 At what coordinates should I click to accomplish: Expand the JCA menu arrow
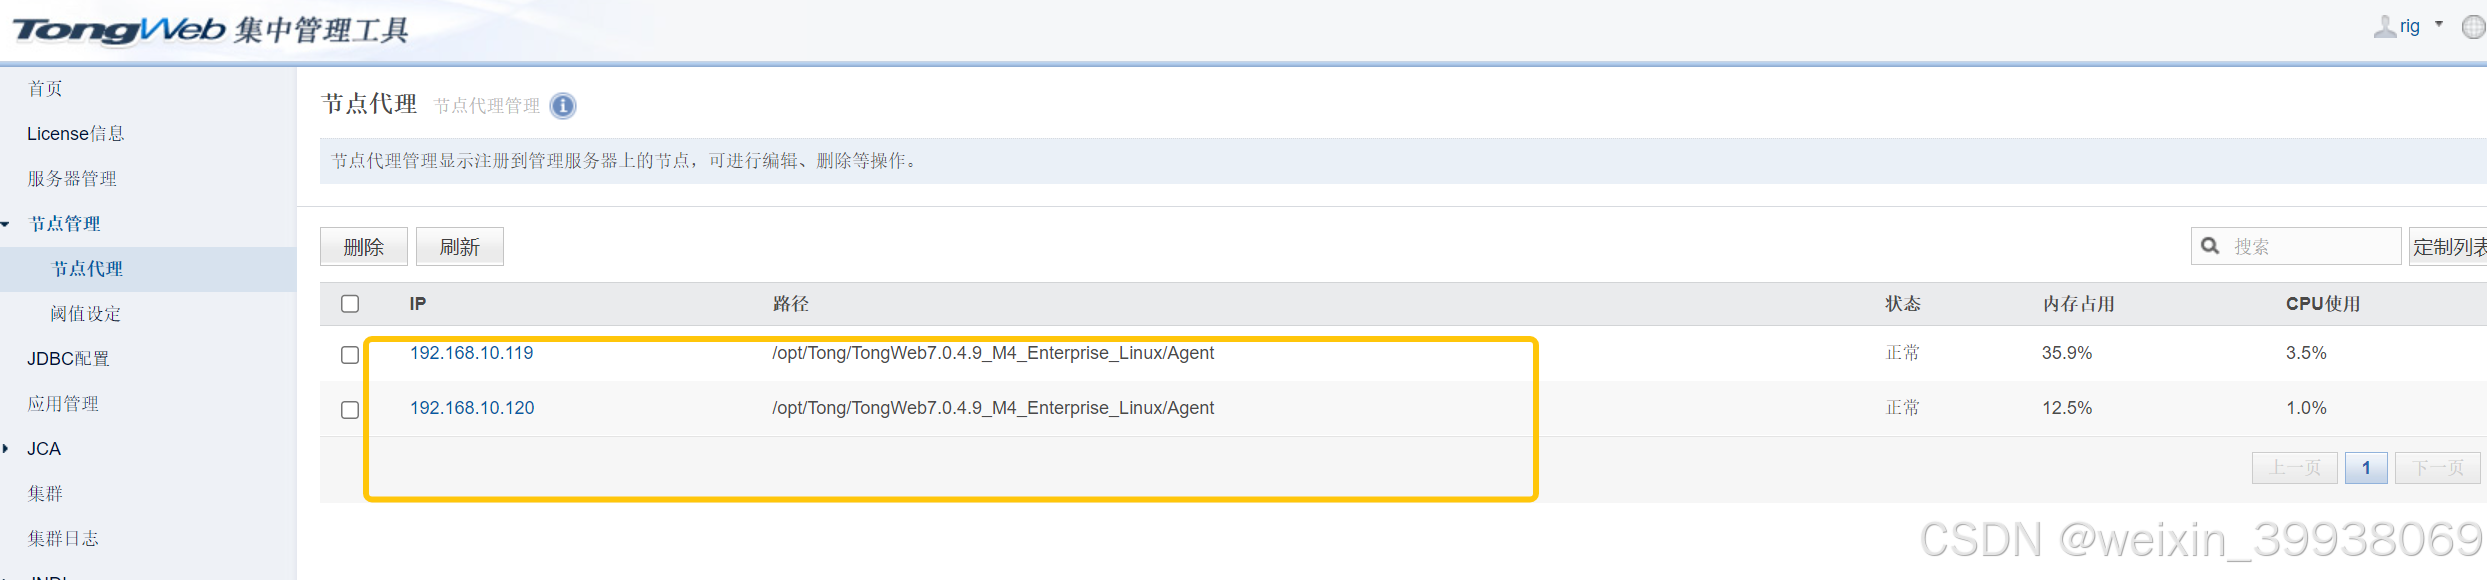click(x=6, y=449)
